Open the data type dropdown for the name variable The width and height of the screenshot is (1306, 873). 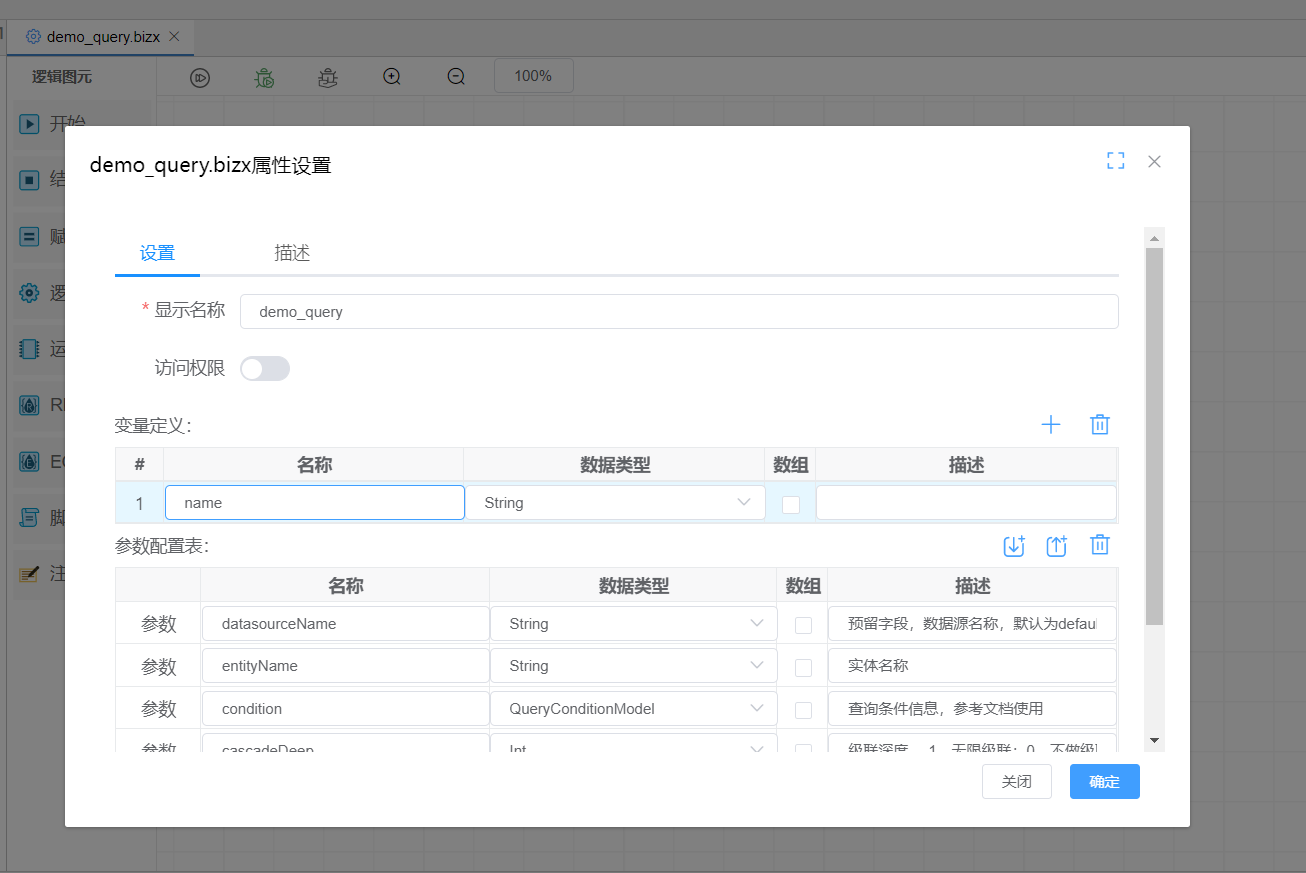pyautogui.click(x=743, y=502)
